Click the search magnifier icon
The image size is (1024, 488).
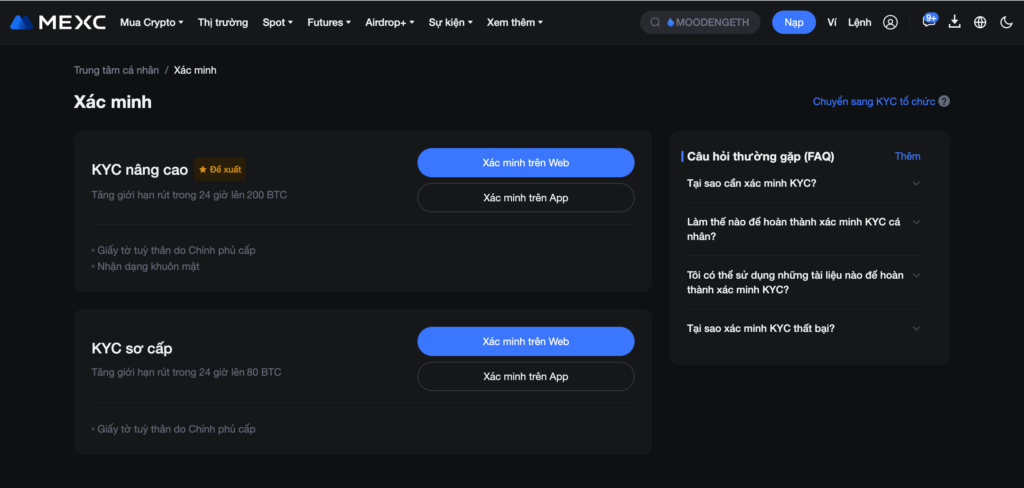pyautogui.click(x=655, y=22)
